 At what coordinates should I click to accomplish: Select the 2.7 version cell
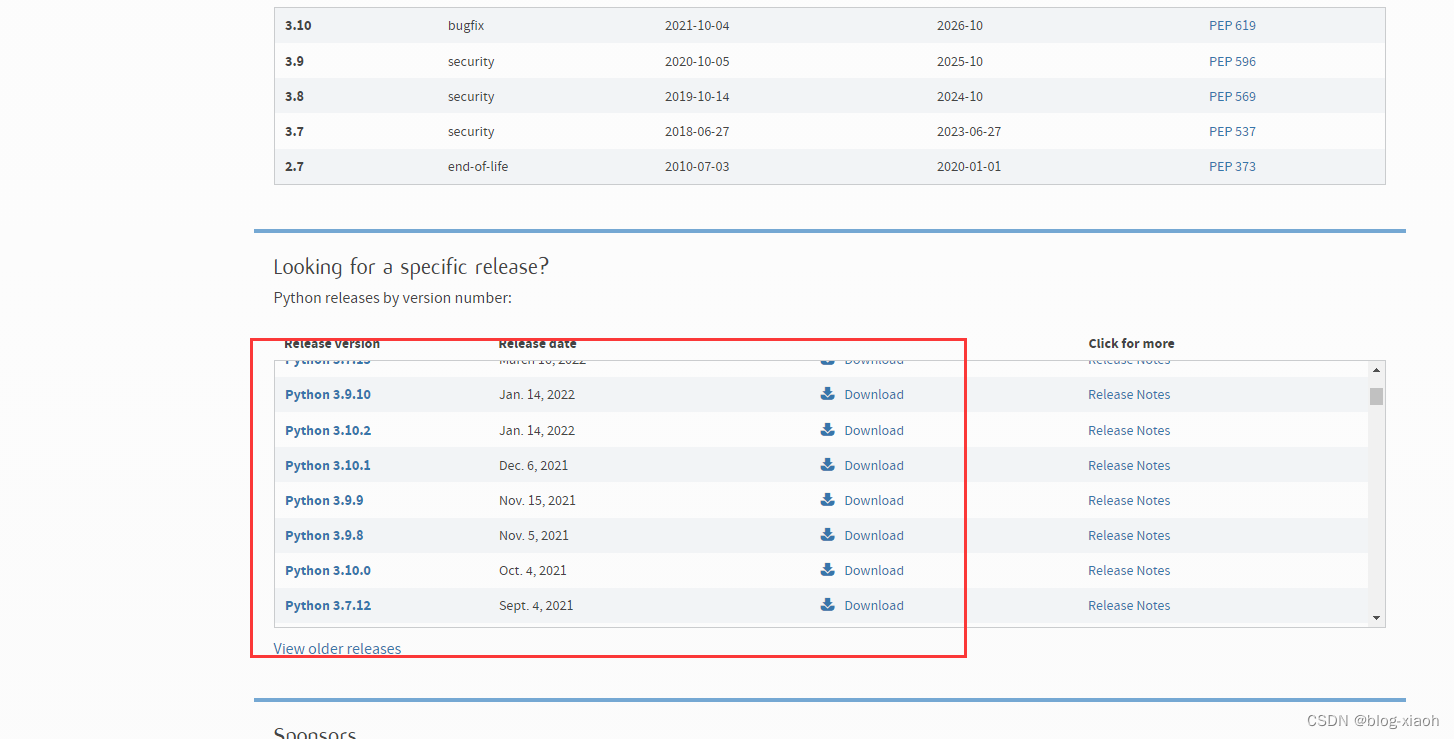(294, 167)
